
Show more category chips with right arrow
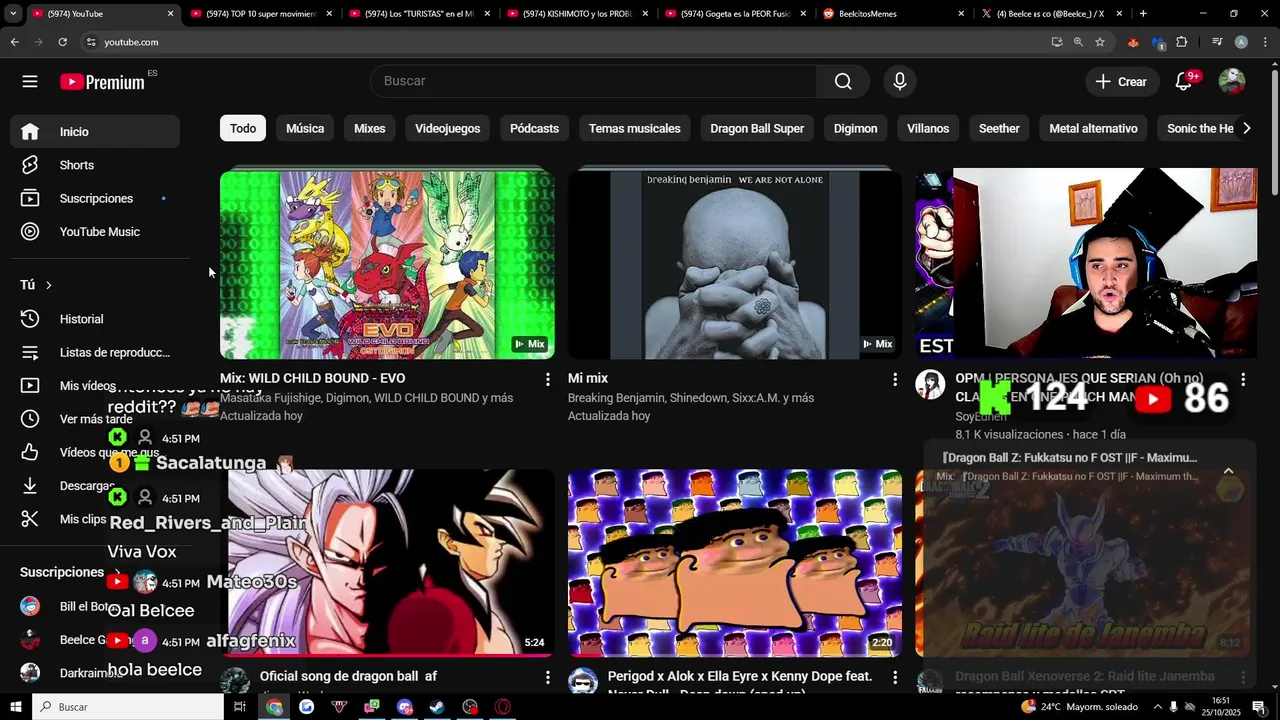tap(1246, 128)
